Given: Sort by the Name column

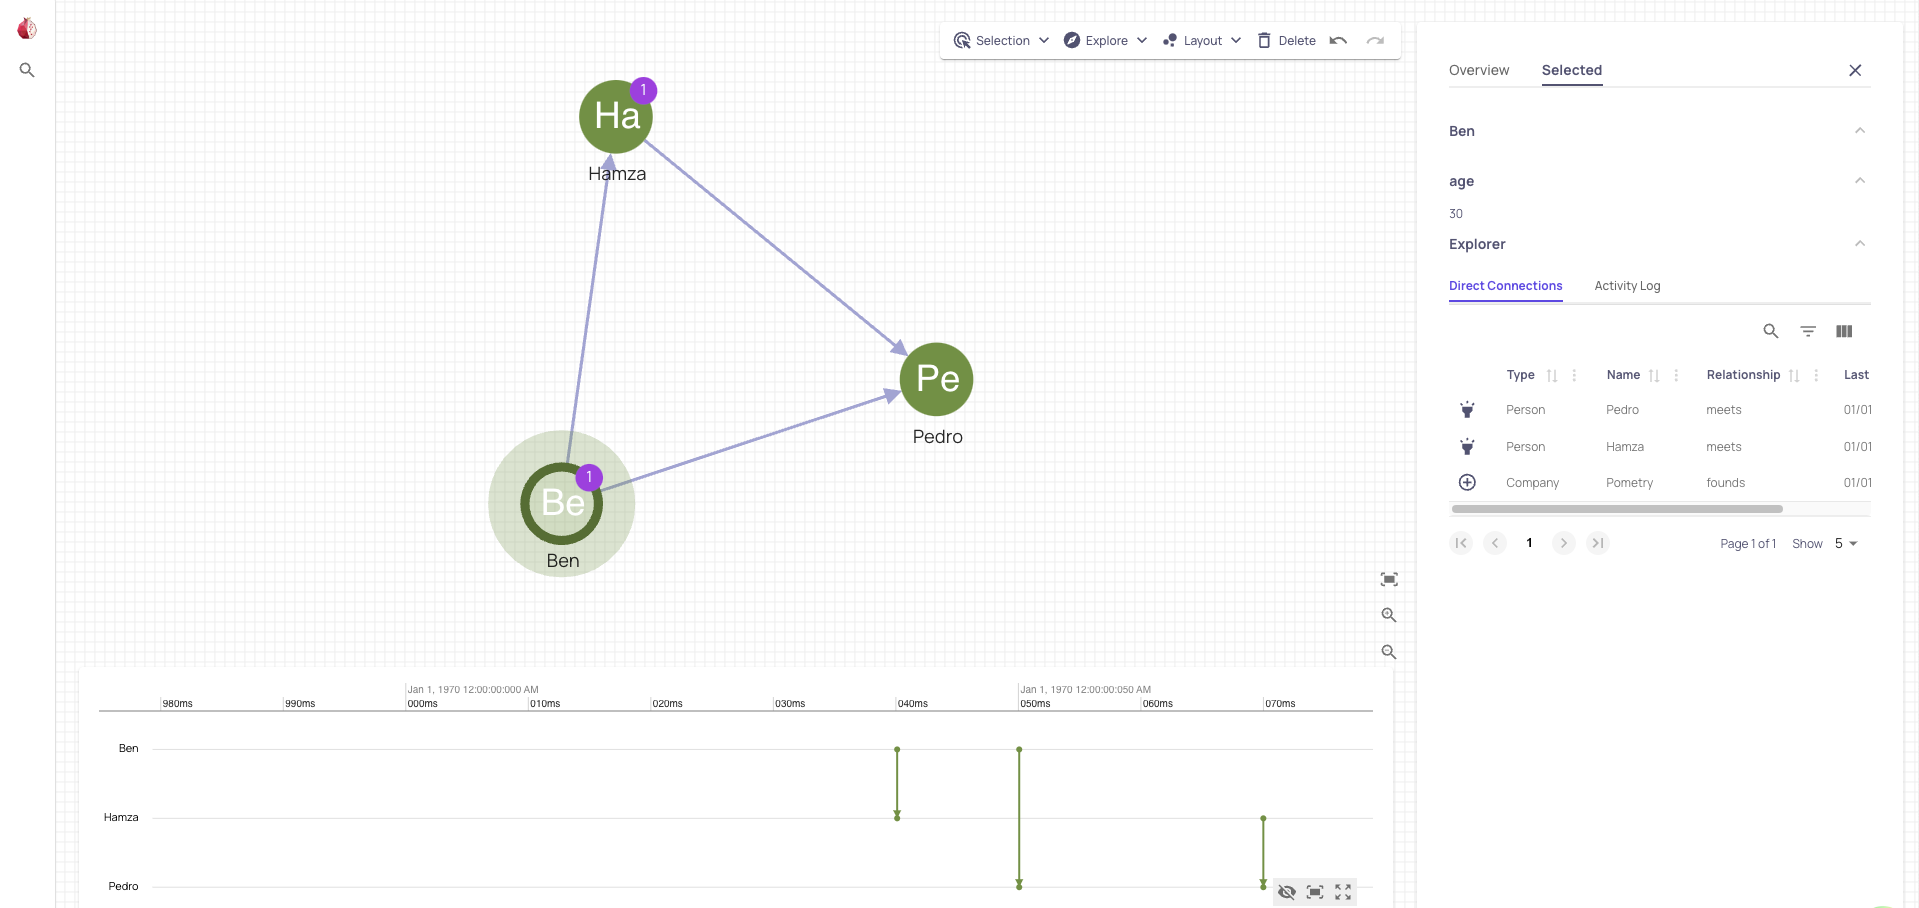Looking at the screenshot, I should click(1654, 376).
